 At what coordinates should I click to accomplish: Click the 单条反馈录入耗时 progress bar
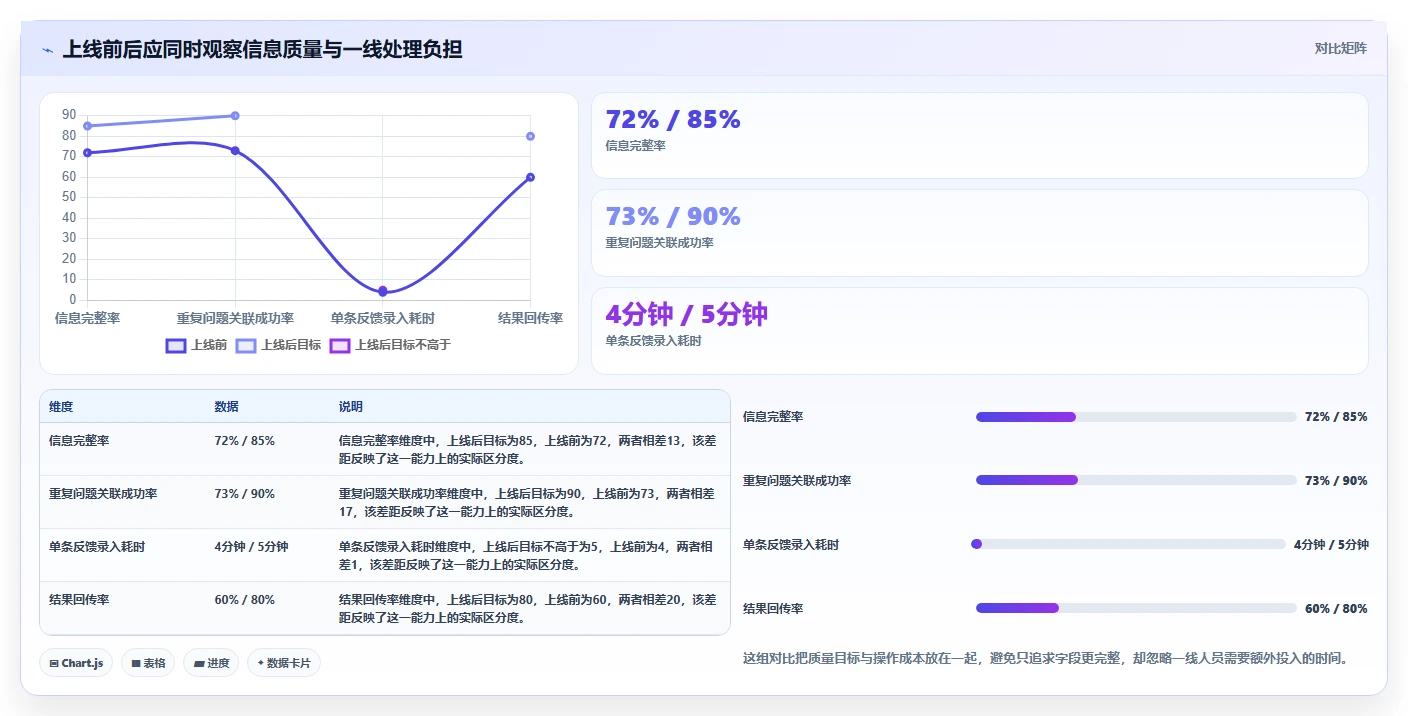tap(1128, 545)
